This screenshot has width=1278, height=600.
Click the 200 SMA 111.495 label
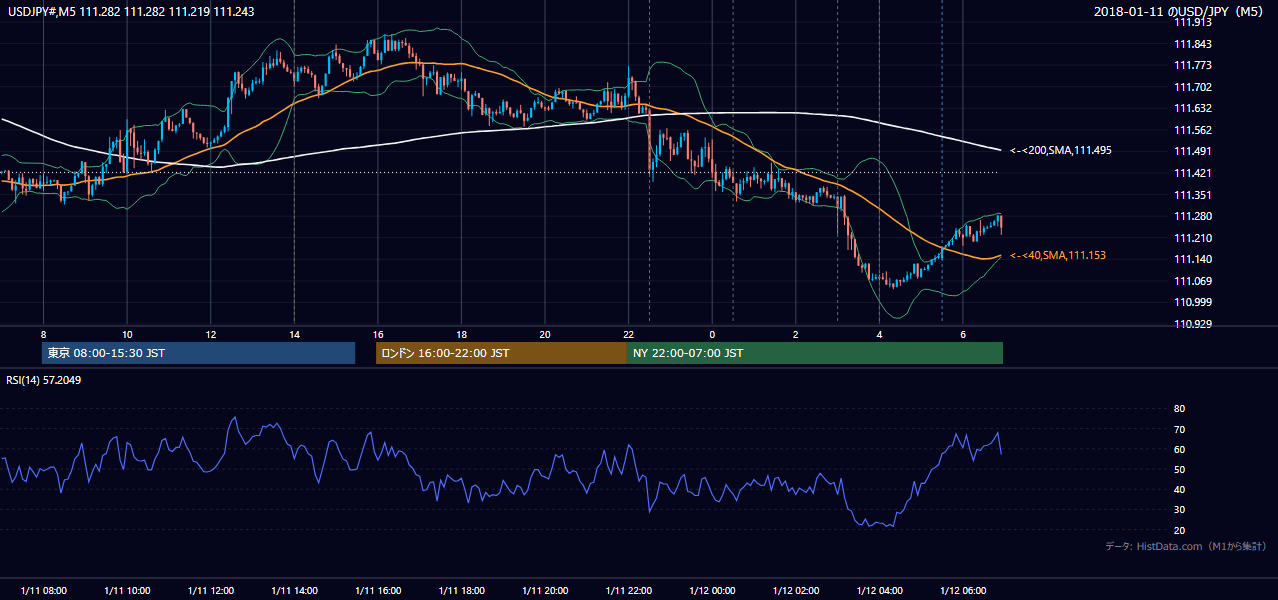coord(1061,150)
